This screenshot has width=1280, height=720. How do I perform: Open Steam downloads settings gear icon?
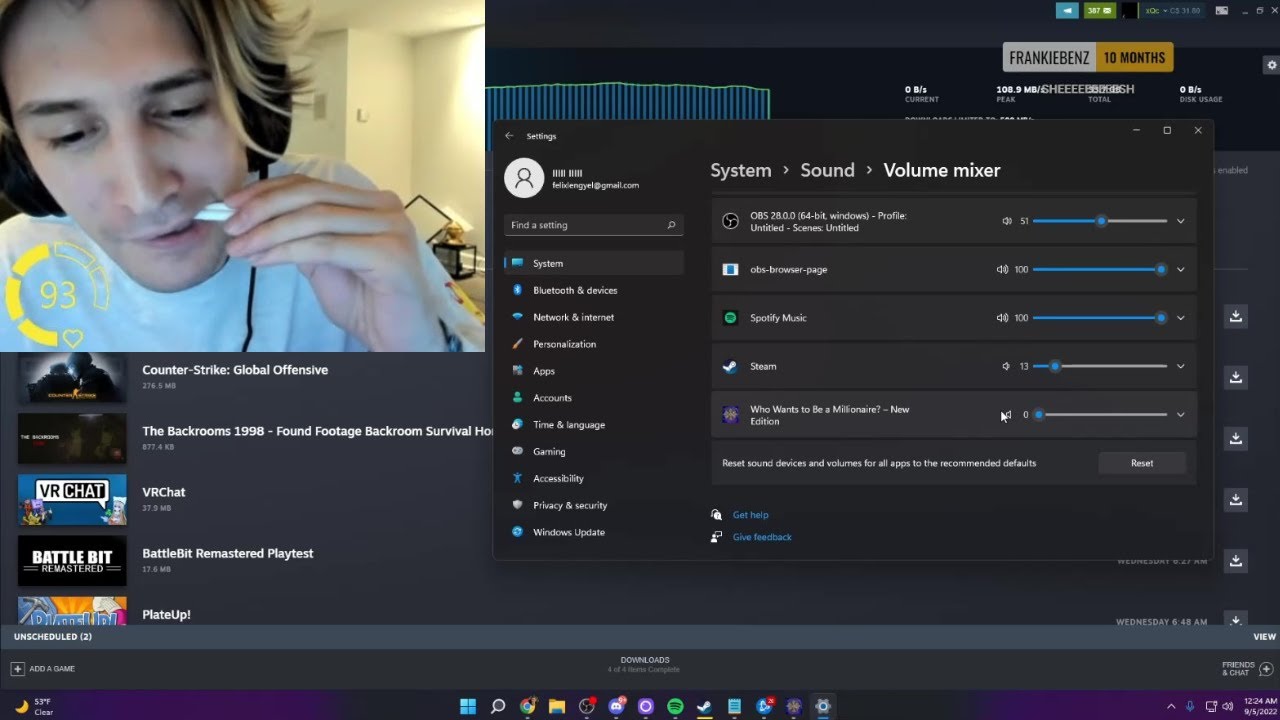[x=1271, y=65]
